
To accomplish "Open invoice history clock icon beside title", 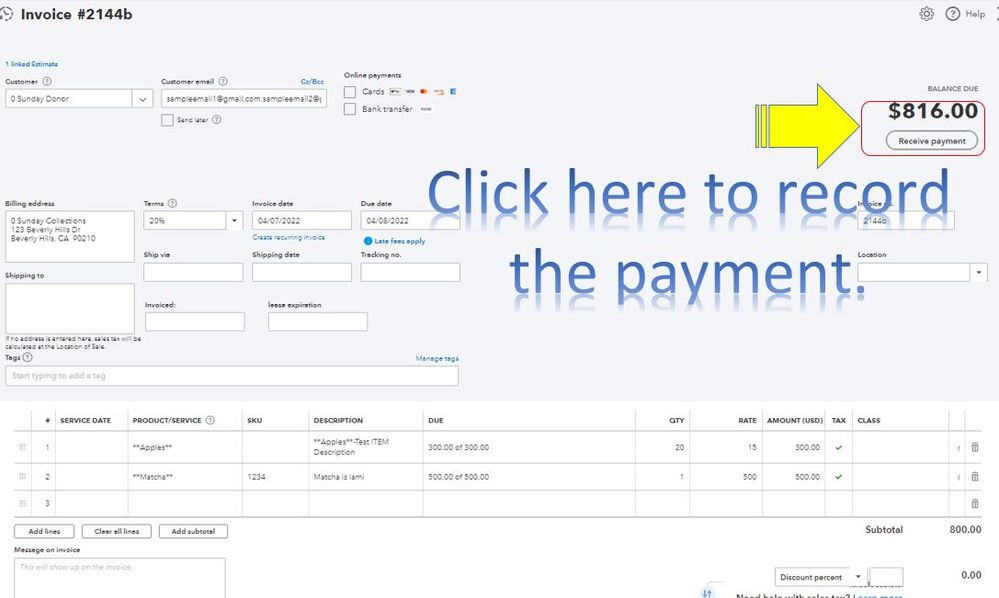I will (x=6, y=13).
